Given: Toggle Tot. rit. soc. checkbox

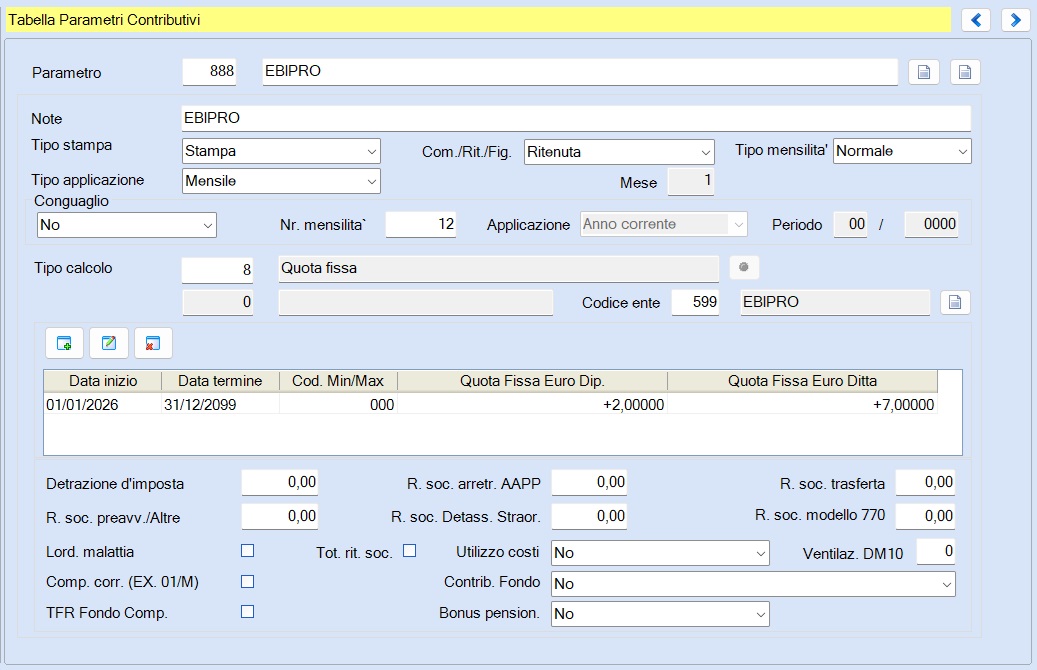Looking at the screenshot, I should 409,551.
